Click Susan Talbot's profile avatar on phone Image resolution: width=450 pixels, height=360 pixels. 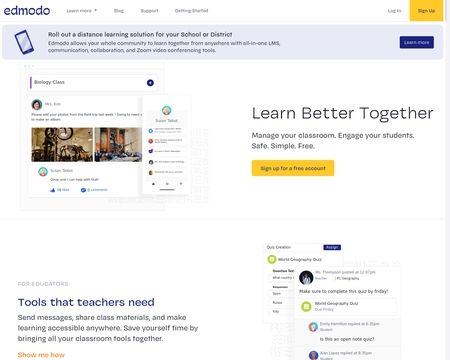(166, 110)
